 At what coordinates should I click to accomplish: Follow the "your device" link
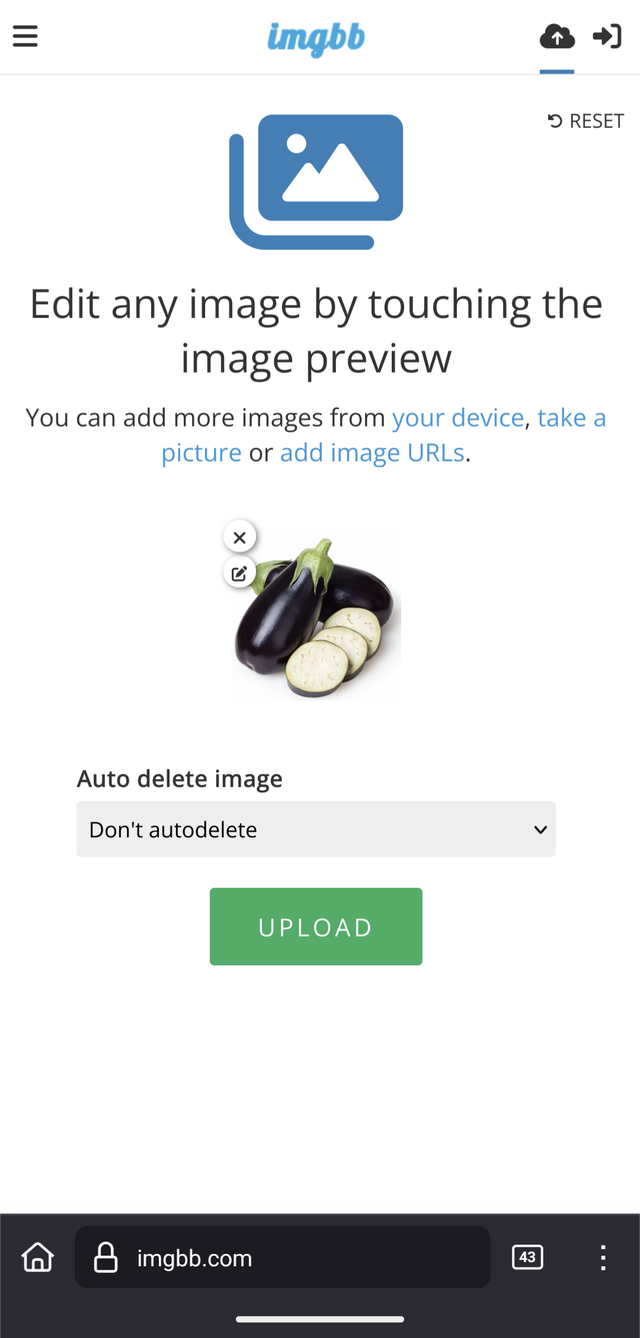(x=458, y=417)
